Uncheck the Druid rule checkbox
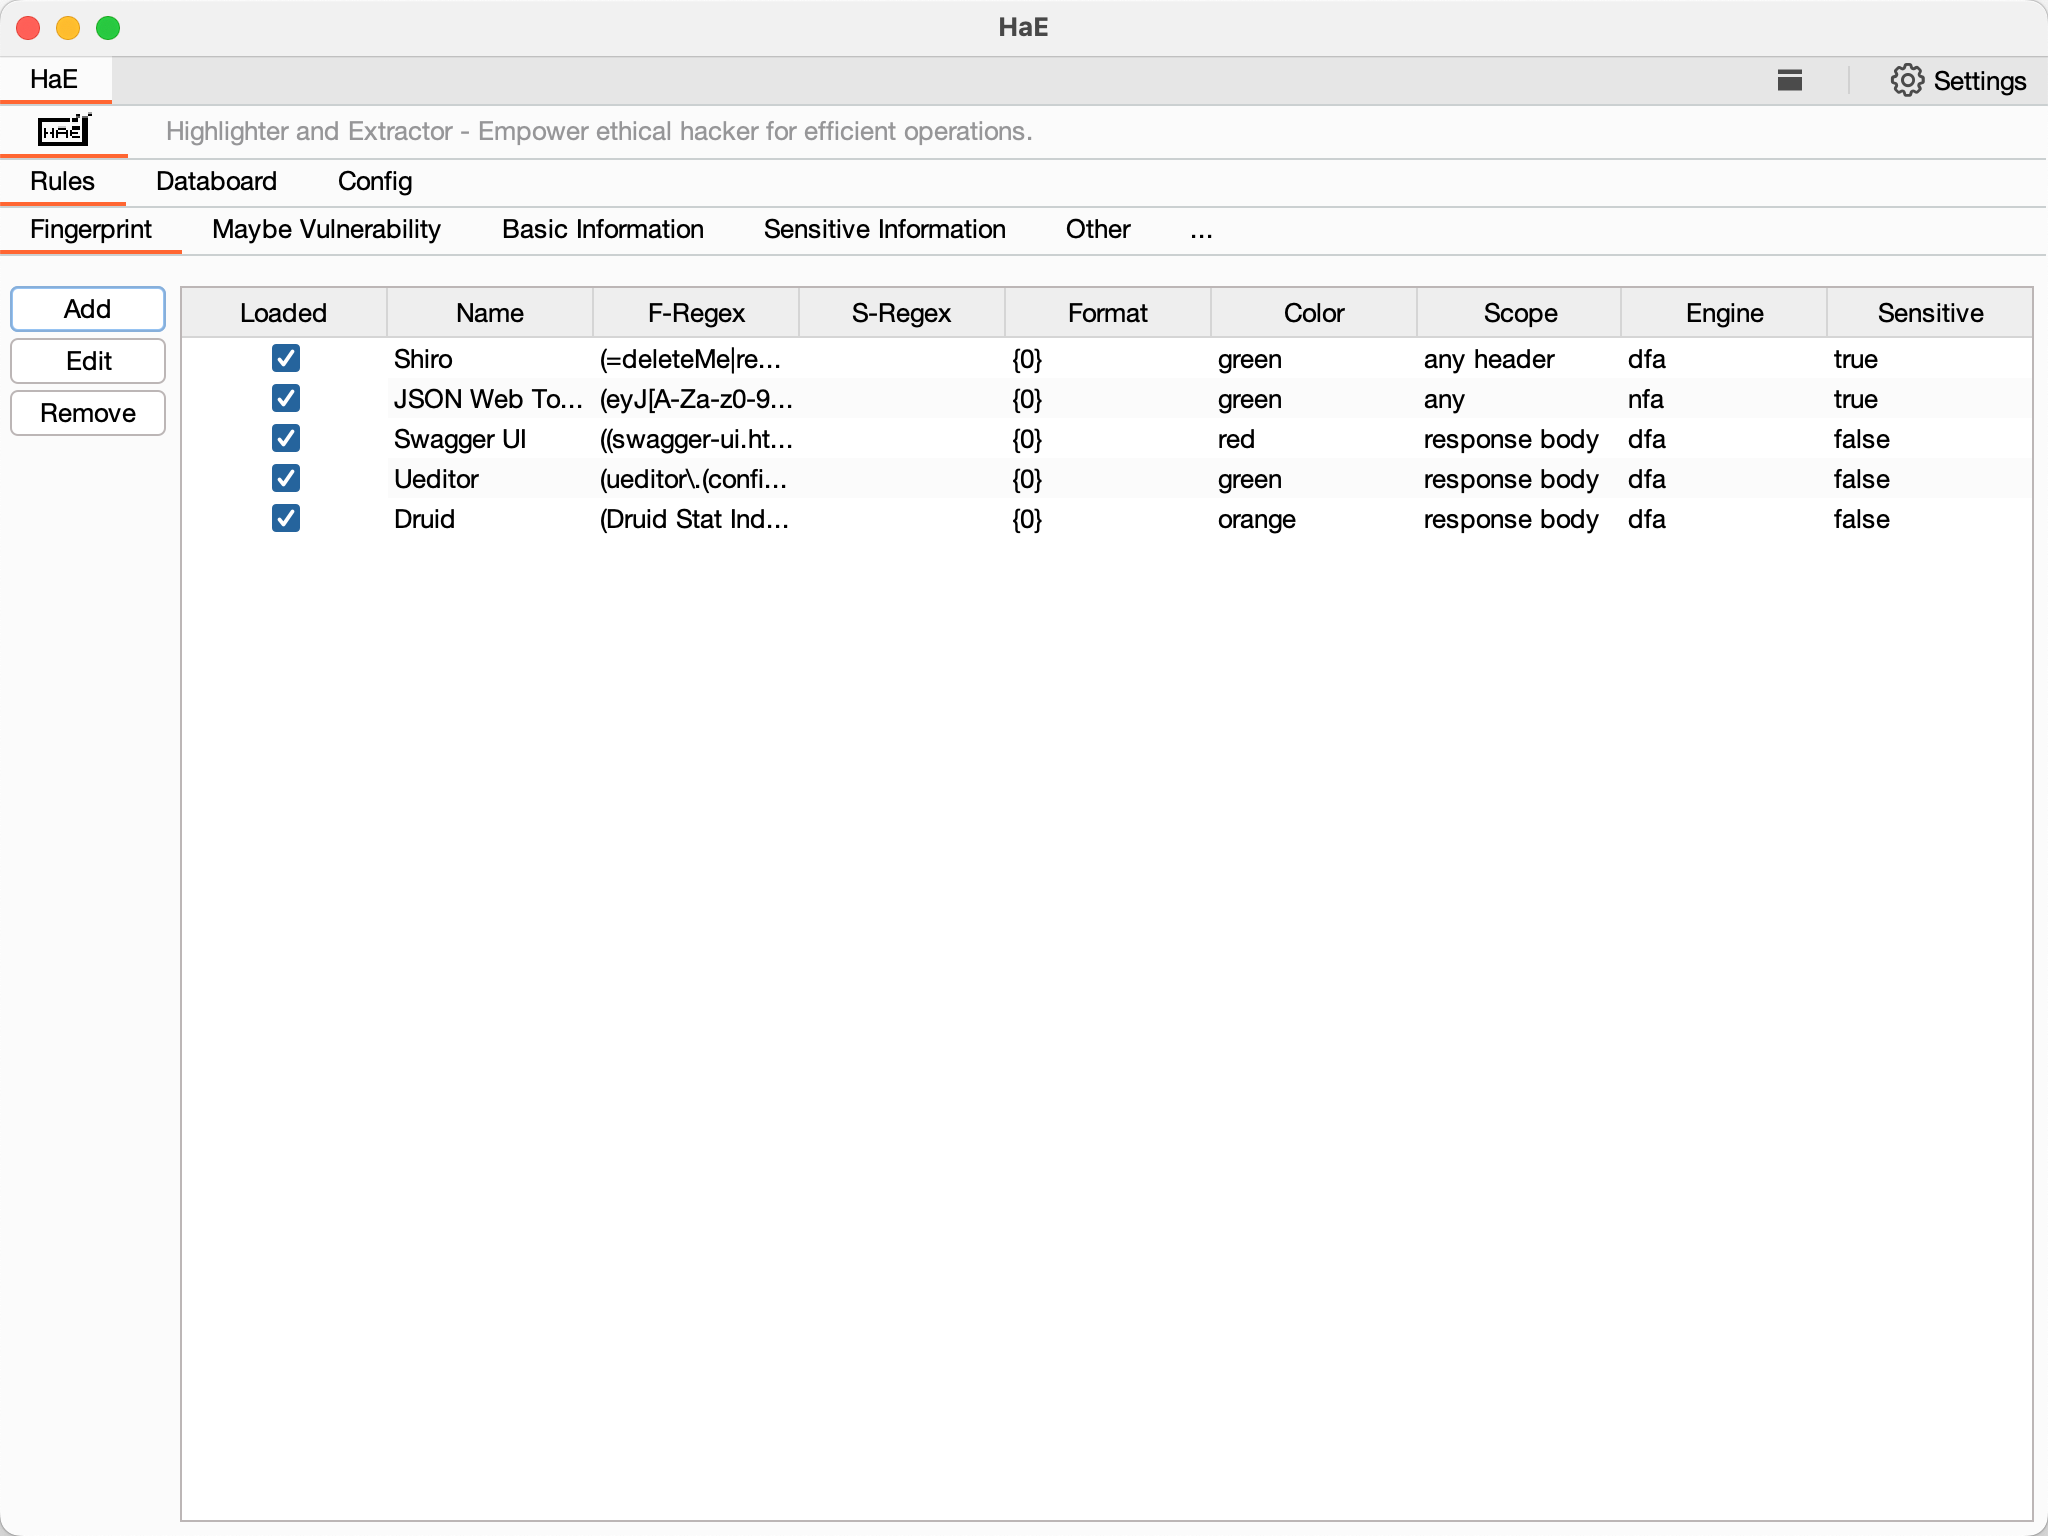The image size is (2048, 1536). pos(285,518)
